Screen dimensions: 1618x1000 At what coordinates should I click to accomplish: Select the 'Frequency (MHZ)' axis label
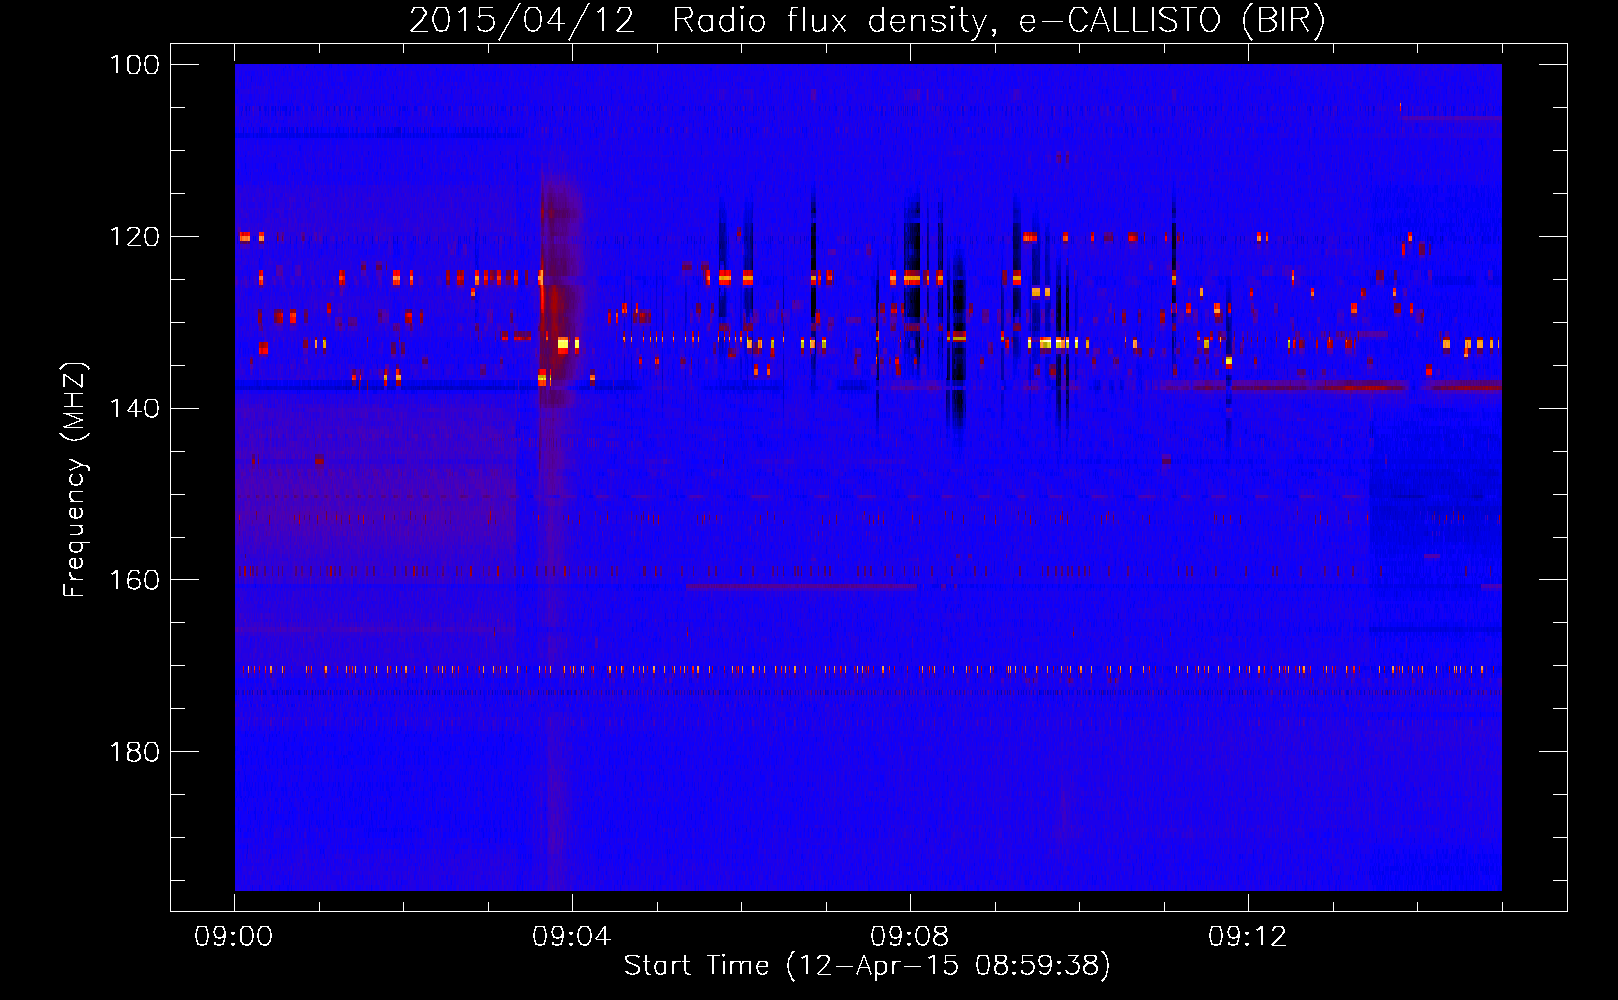[75, 479]
